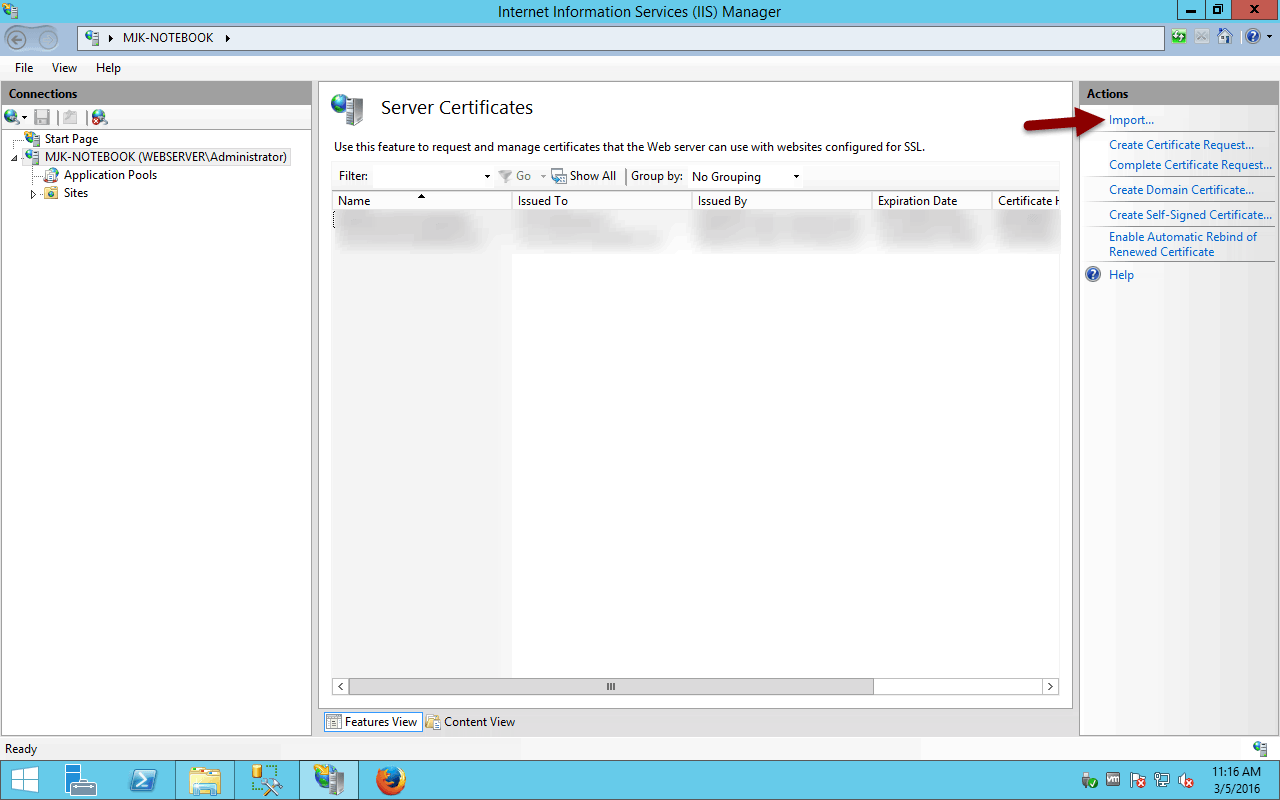
Task: Expand the Sites tree node
Action: coord(33,194)
